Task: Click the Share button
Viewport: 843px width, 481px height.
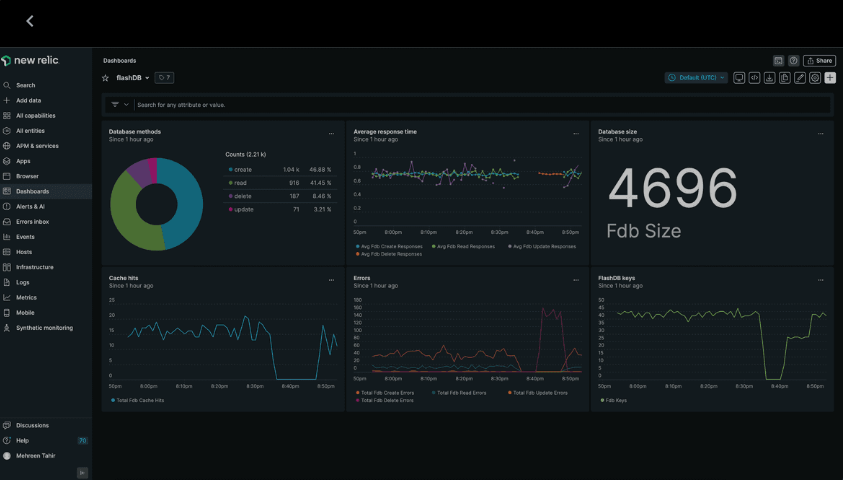Action: (819, 61)
